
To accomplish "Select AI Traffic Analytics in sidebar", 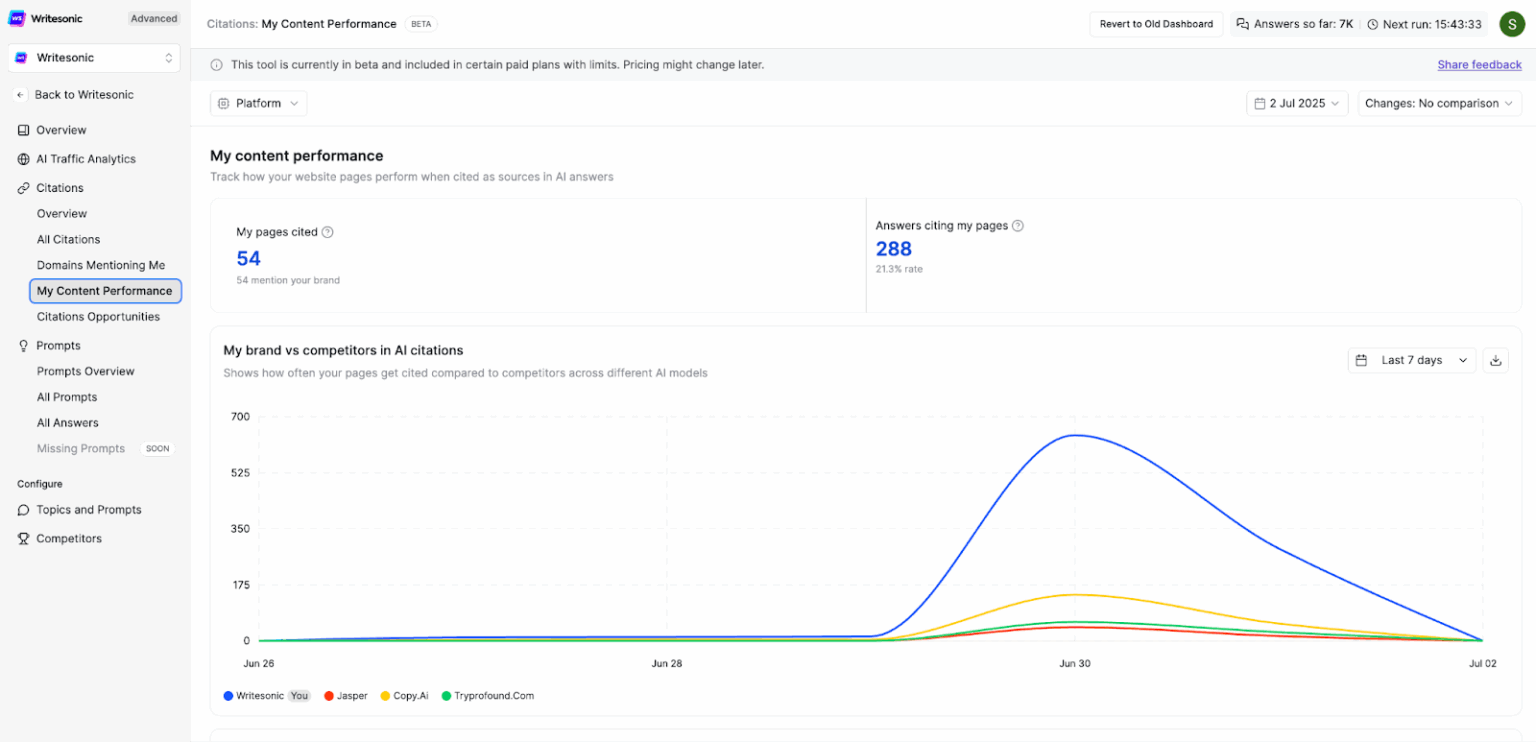I will (88, 158).
